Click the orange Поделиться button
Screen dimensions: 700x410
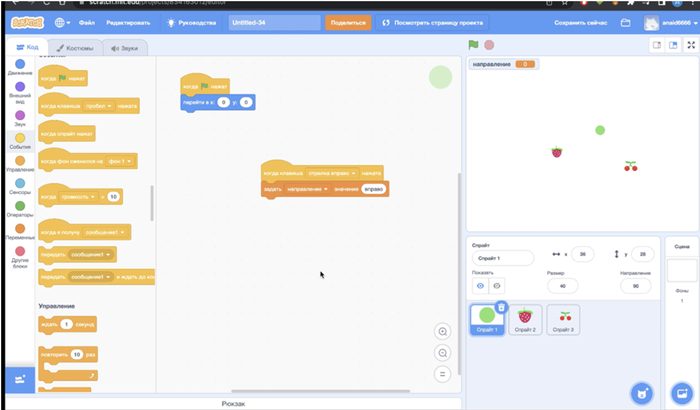point(347,22)
